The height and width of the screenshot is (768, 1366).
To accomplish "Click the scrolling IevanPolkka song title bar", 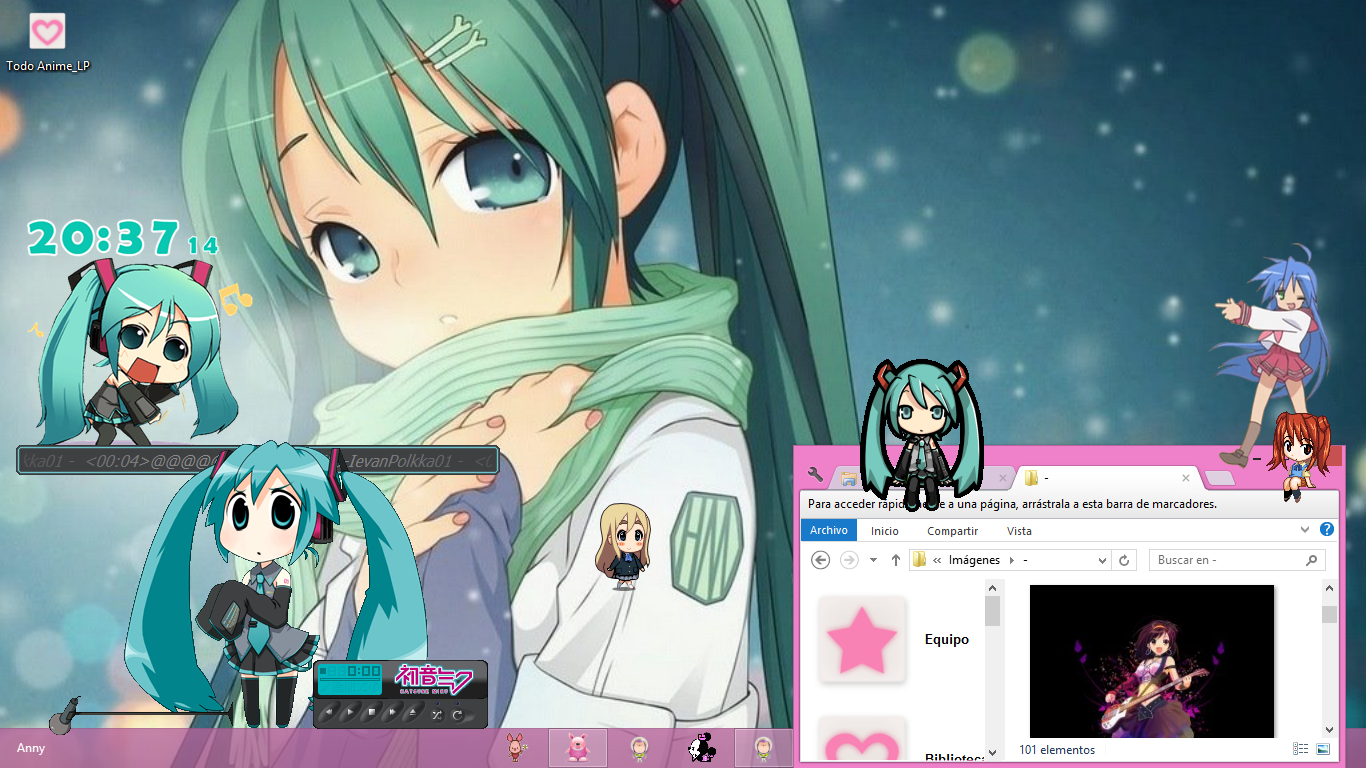I will point(258,460).
